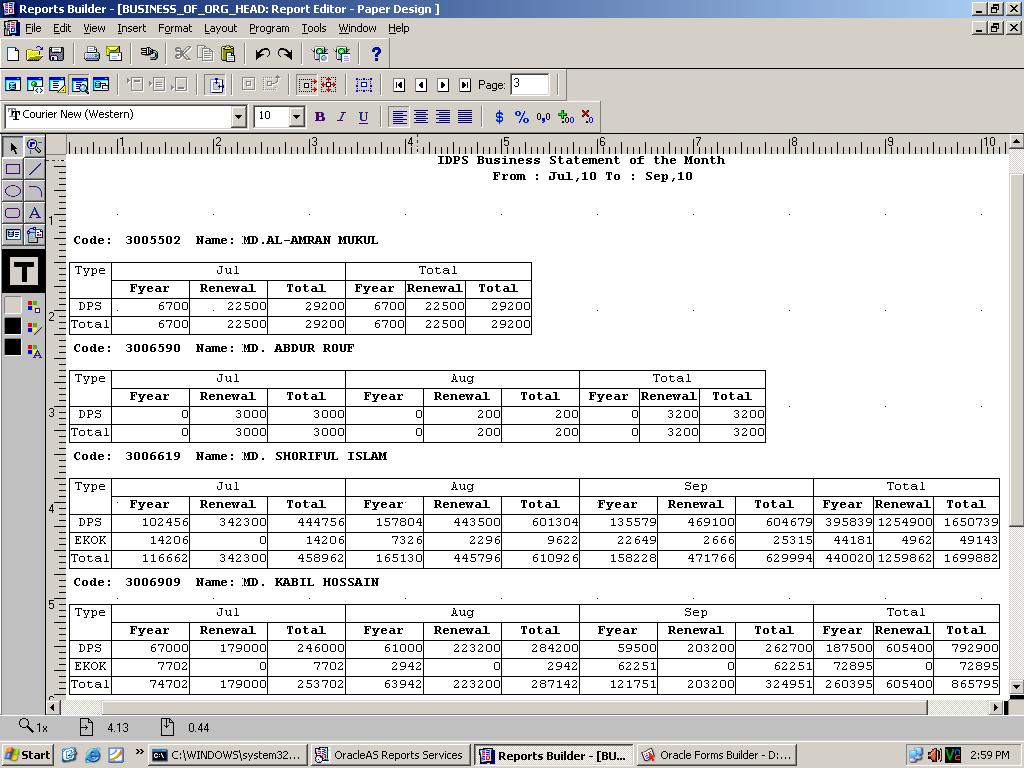Open the Layout menu
The image size is (1024, 768).
coord(220,28)
